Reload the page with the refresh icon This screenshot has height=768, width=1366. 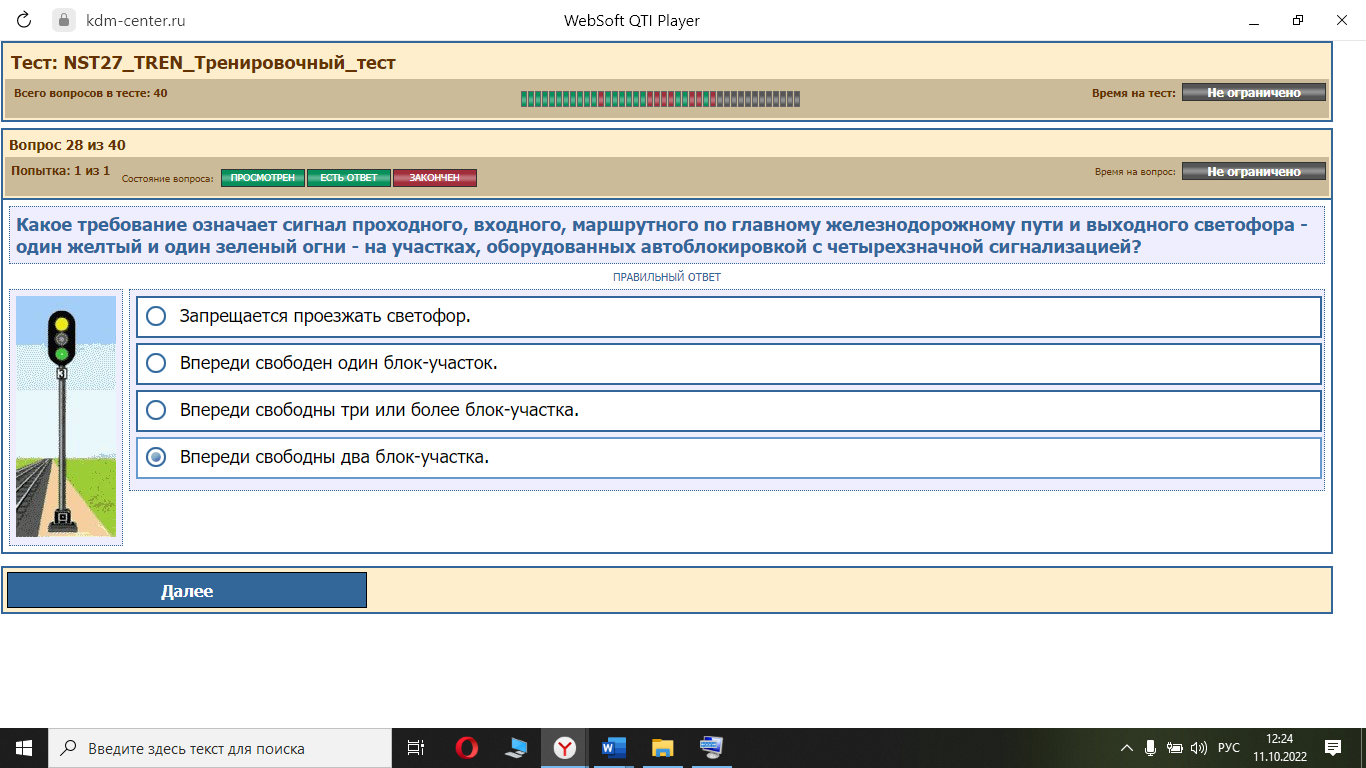click(x=25, y=20)
